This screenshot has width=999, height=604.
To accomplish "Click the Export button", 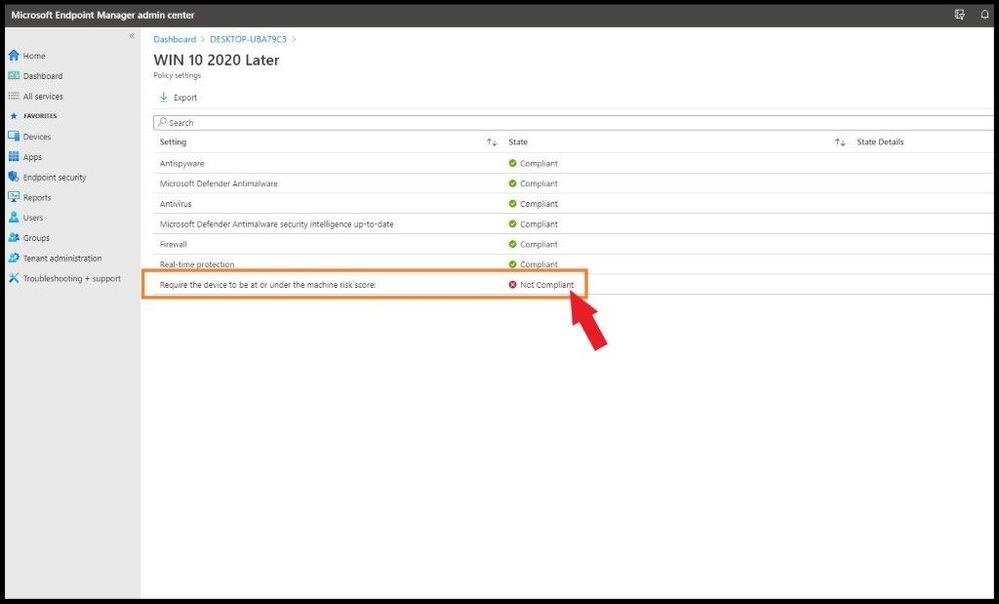I will coord(178,97).
